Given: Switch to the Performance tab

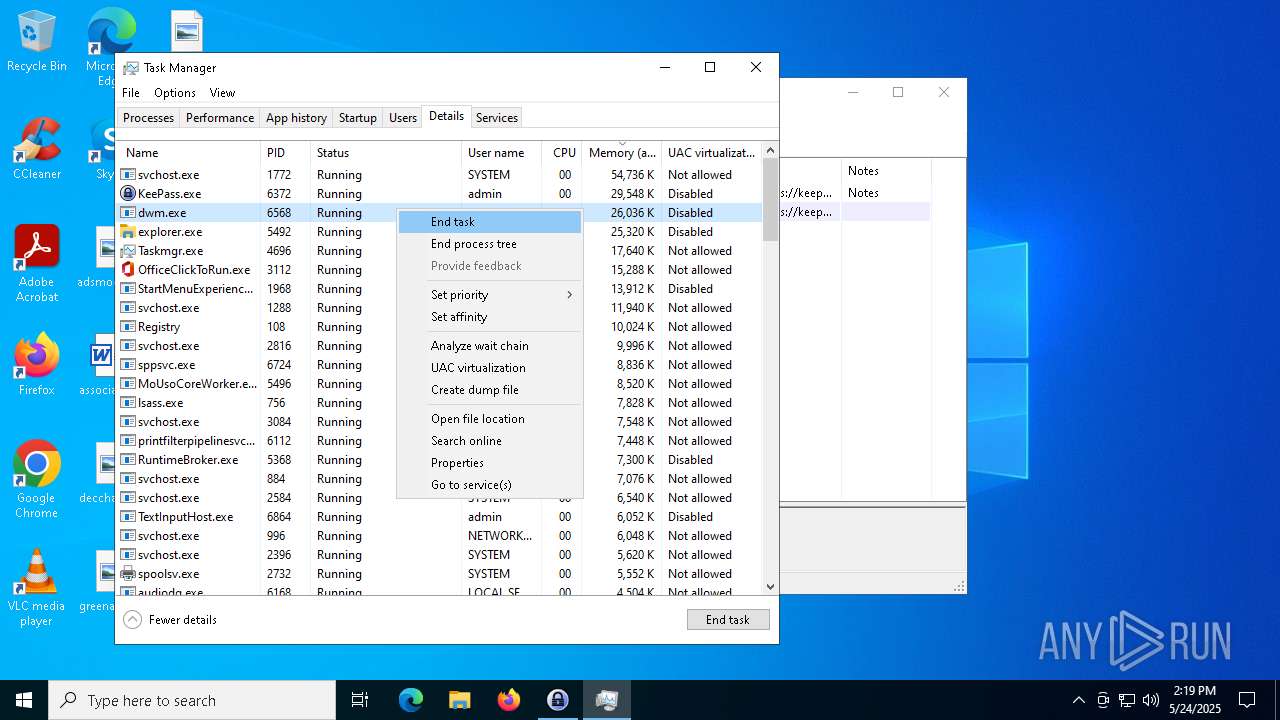Looking at the screenshot, I should click(x=220, y=118).
